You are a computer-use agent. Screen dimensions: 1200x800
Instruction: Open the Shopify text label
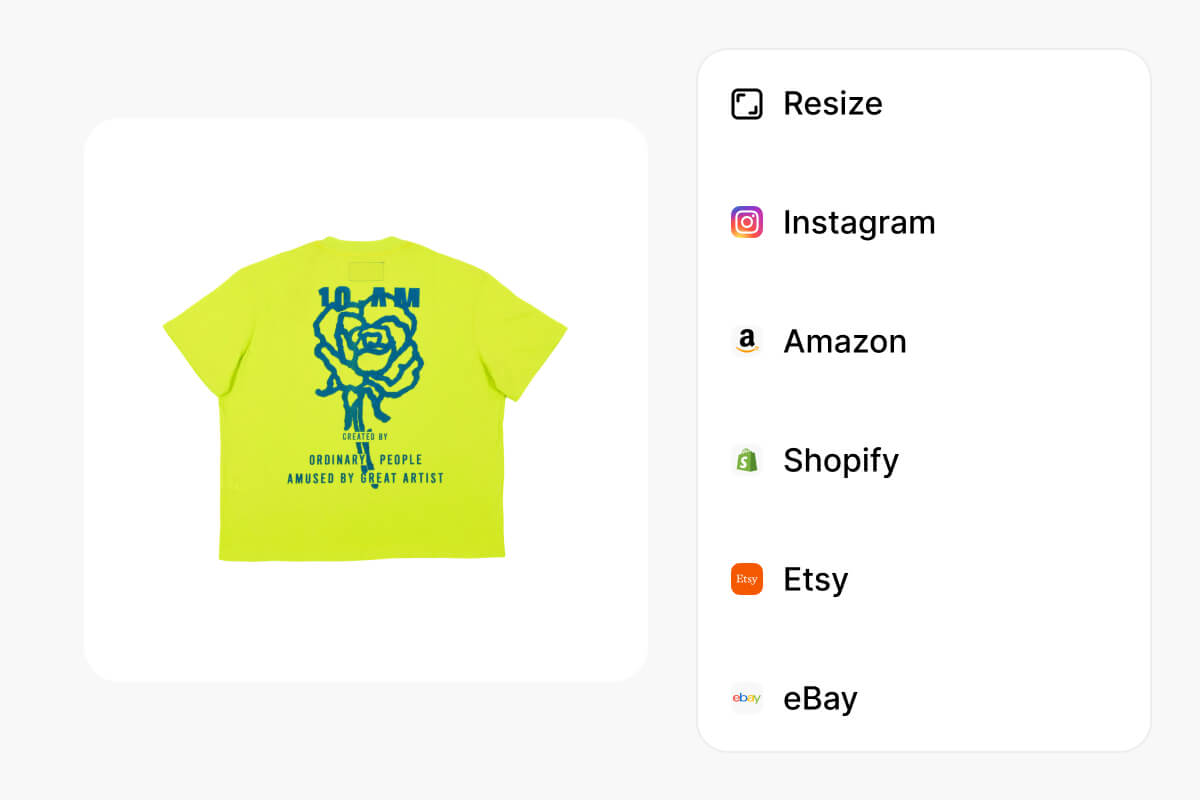(840, 460)
